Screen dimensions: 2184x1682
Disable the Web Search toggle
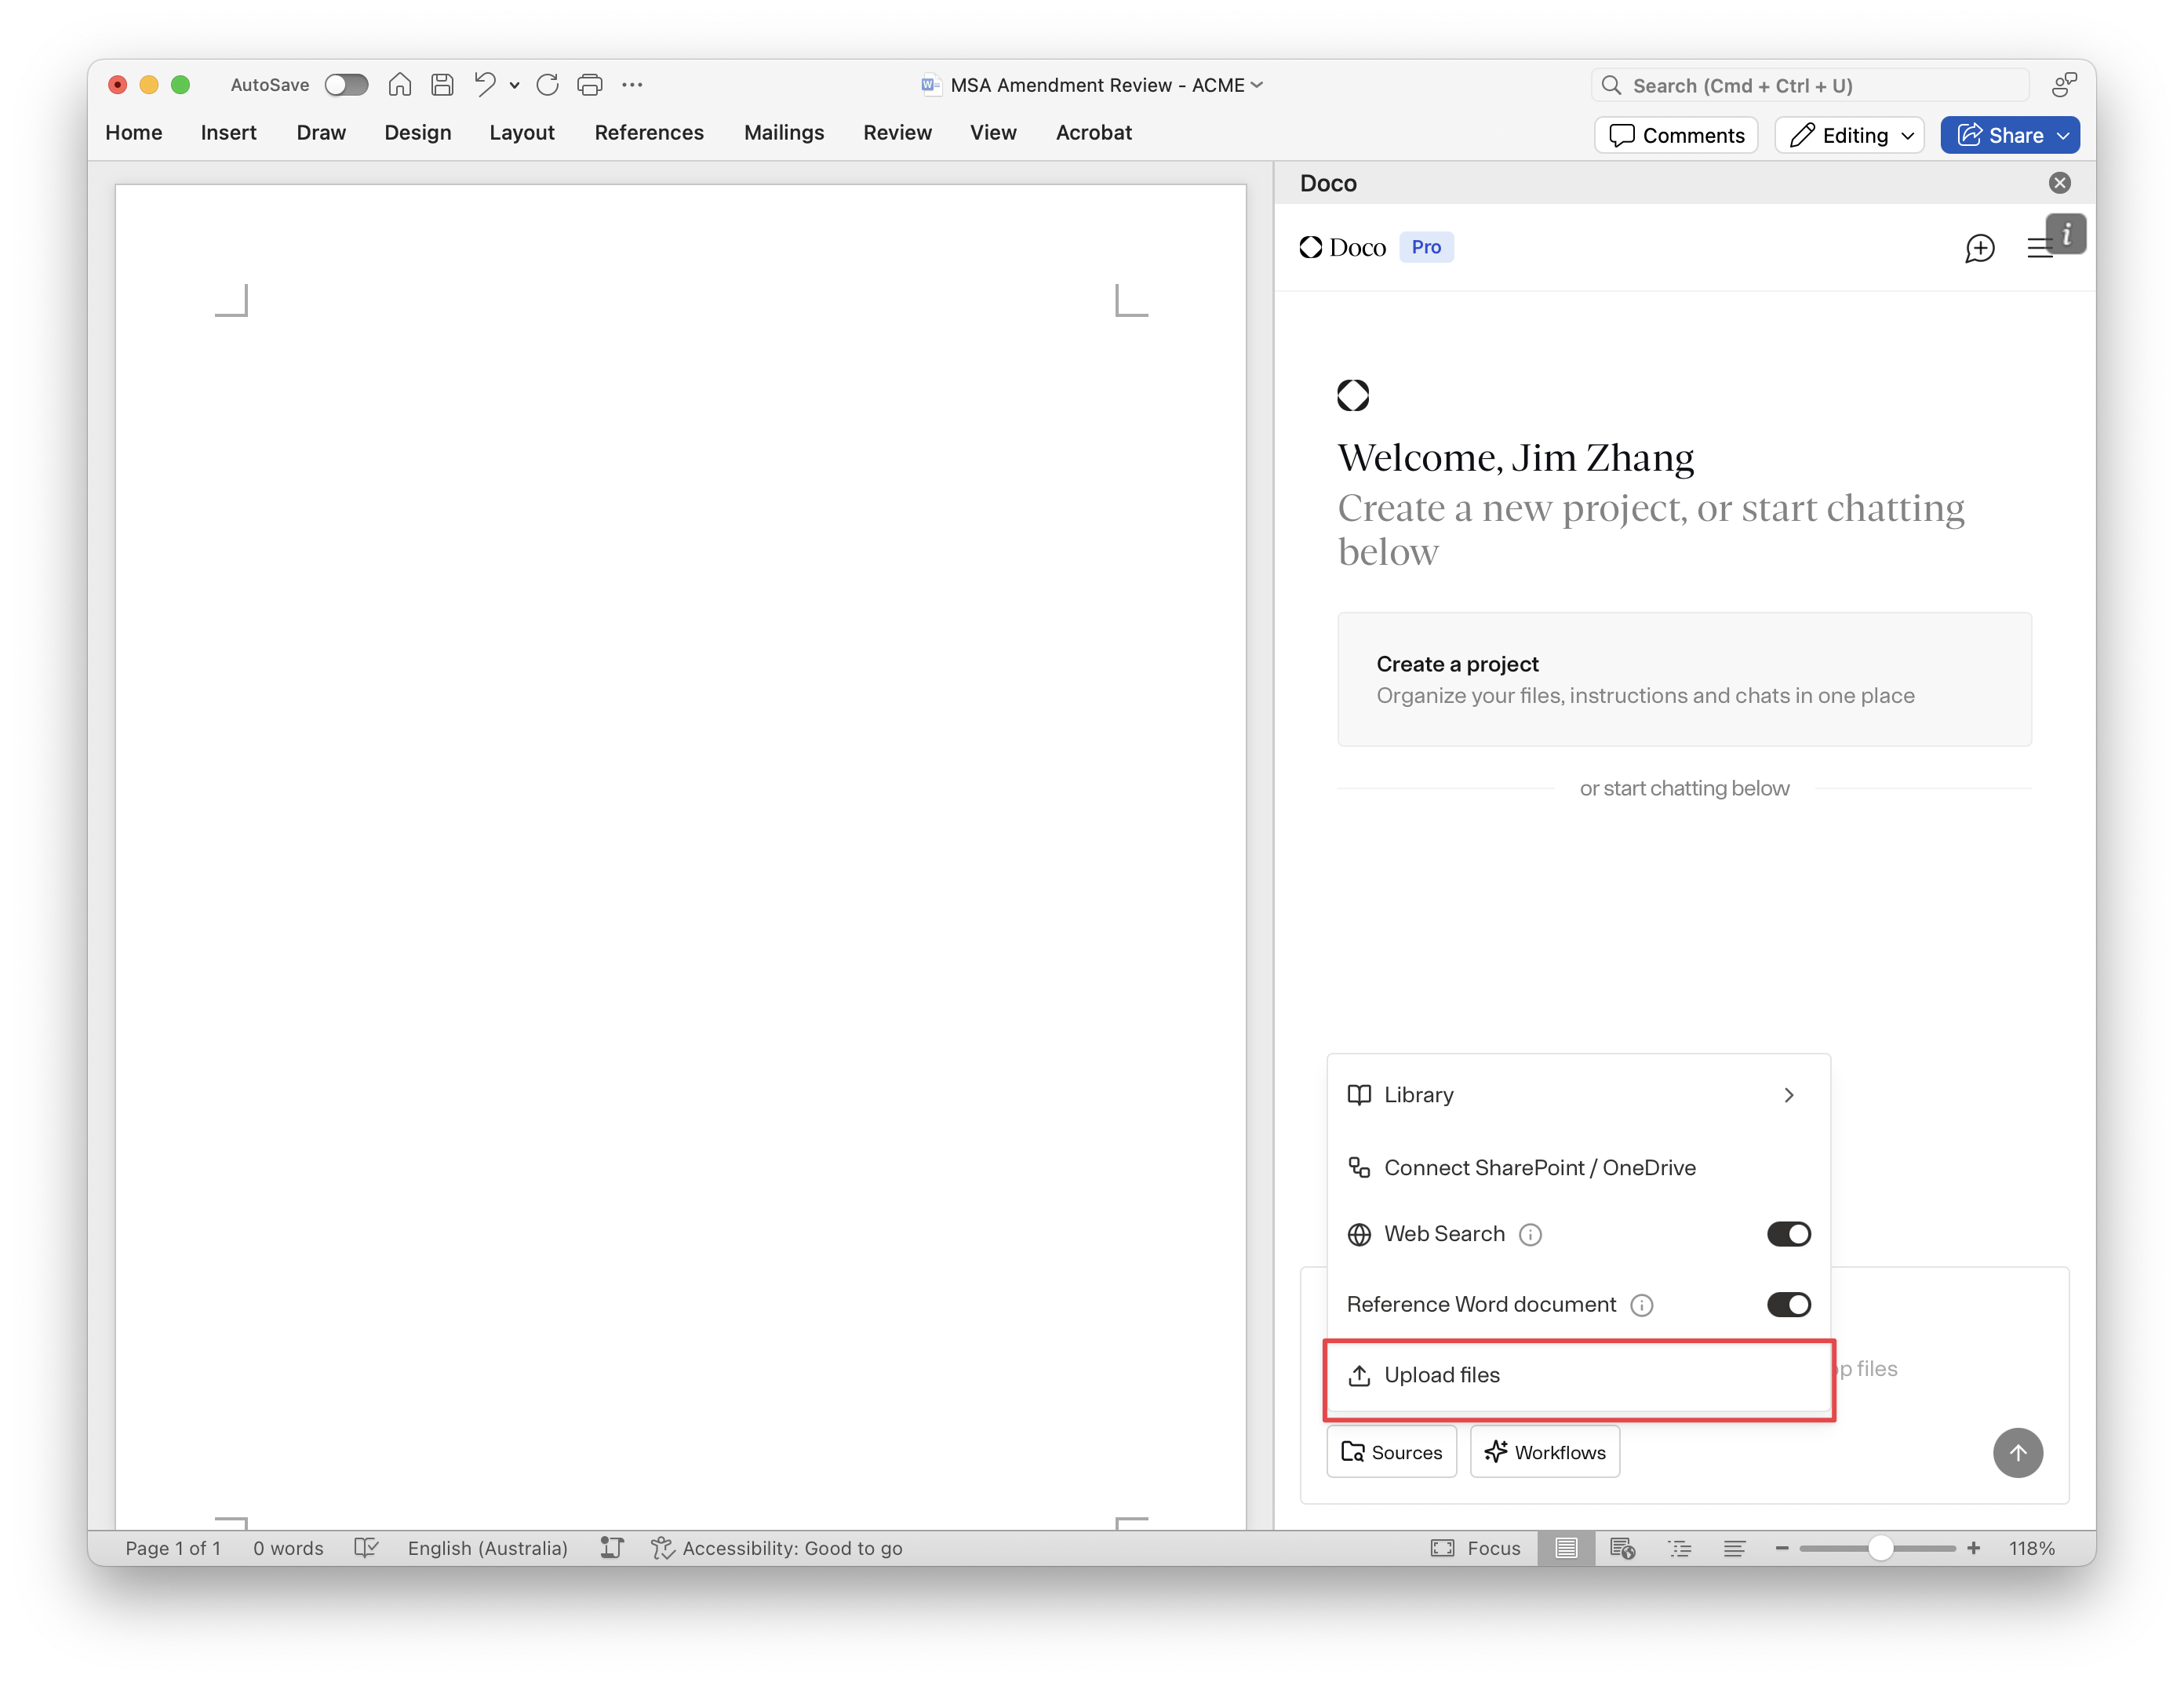[1788, 1234]
